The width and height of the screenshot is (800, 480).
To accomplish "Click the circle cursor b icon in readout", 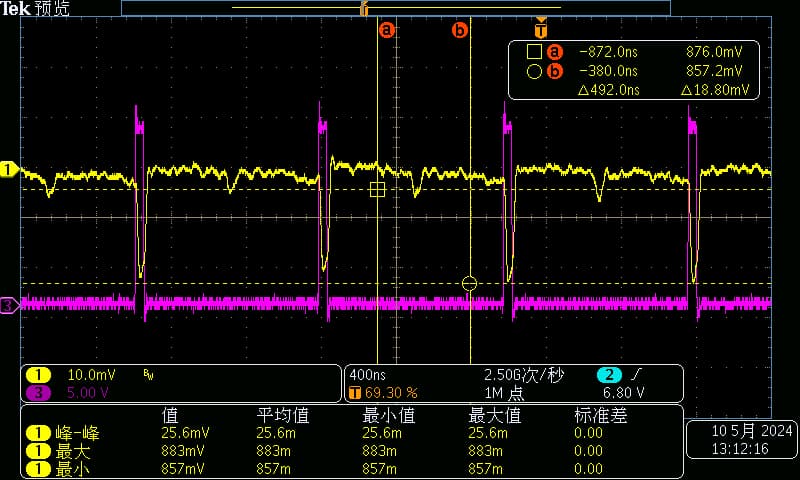I will 535,71.
